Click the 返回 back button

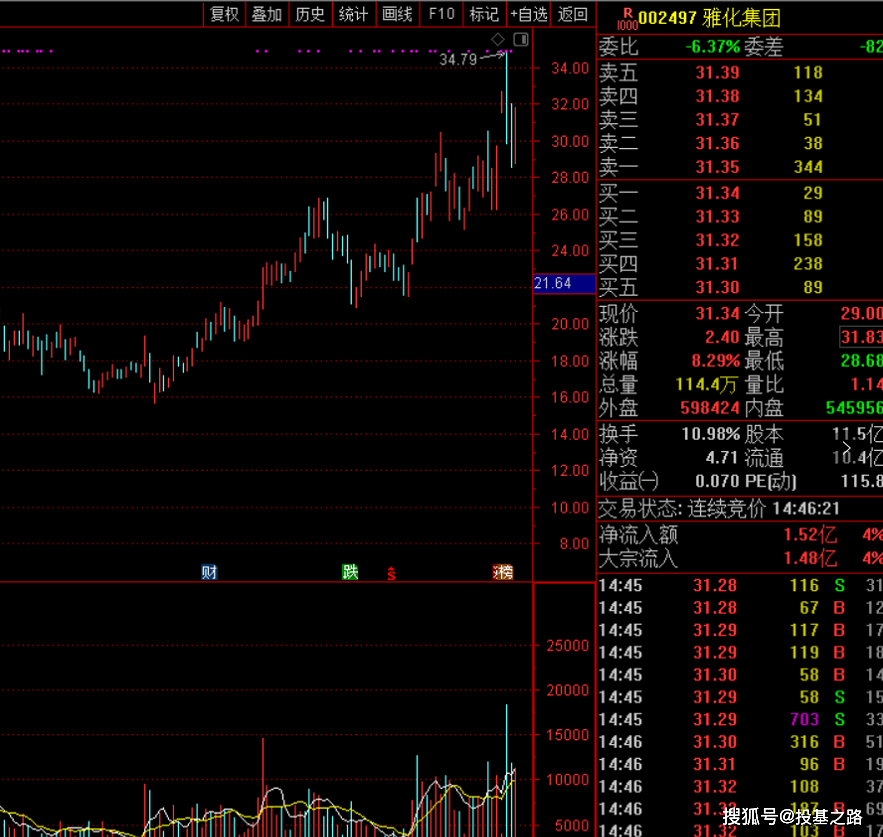point(573,14)
